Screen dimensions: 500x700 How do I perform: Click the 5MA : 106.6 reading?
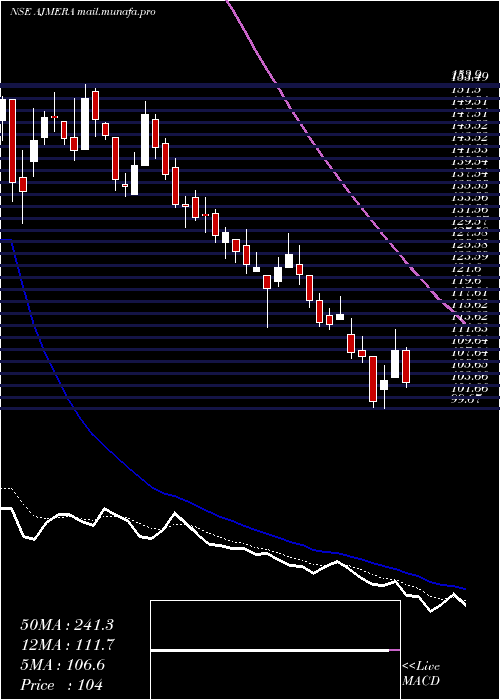click(62, 665)
